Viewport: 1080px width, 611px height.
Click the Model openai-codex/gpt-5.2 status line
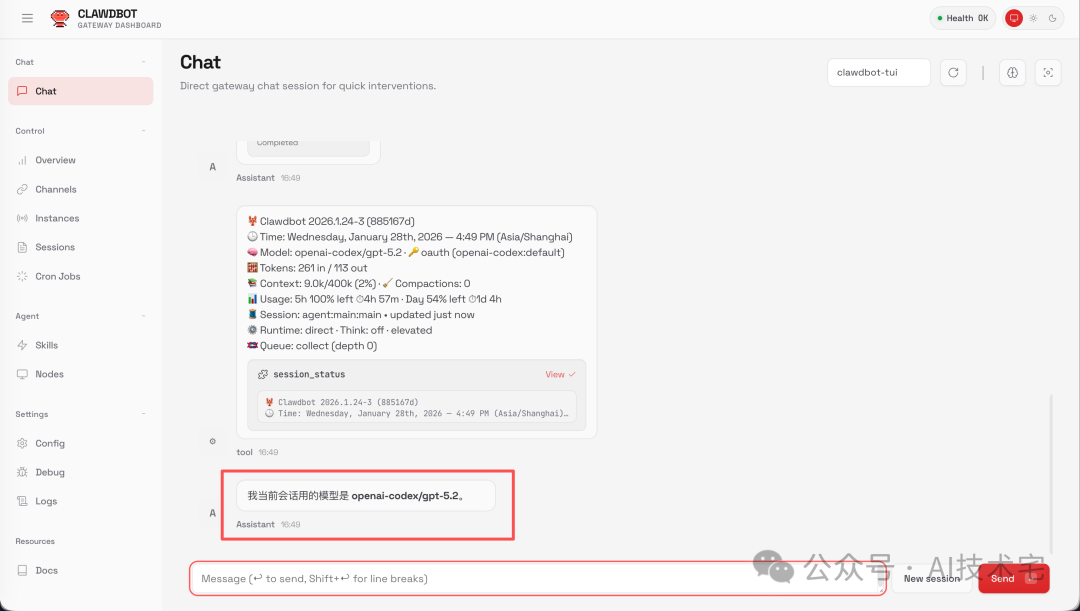click(x=406, y=252)
